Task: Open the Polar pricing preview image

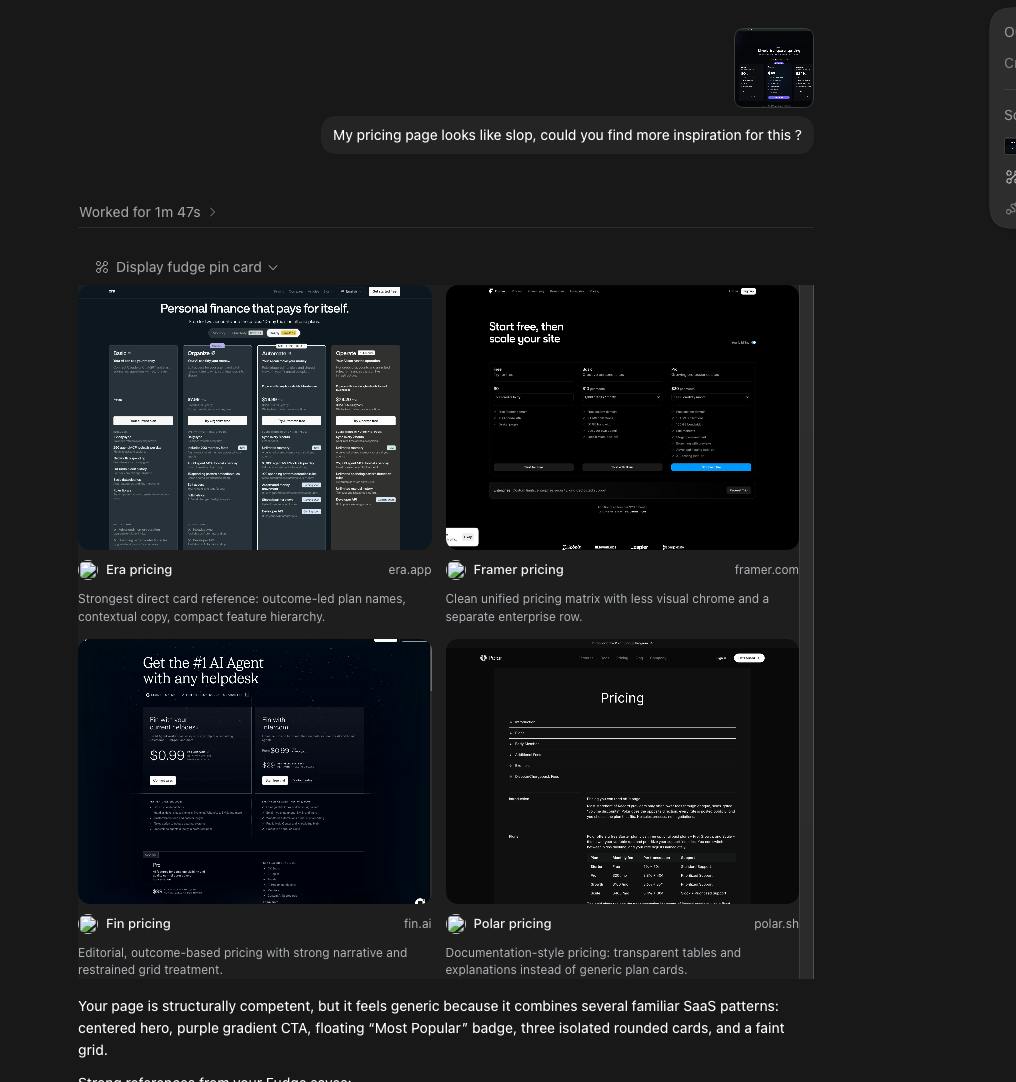Action: [622, 771]
